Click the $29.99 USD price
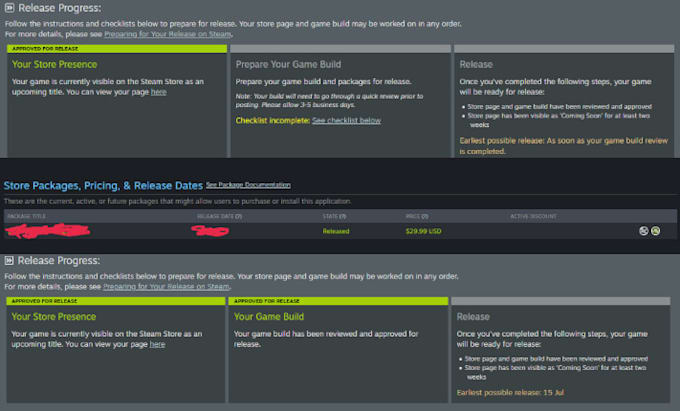The height and width of the screenshot is (411, 680). pos(423,231)
